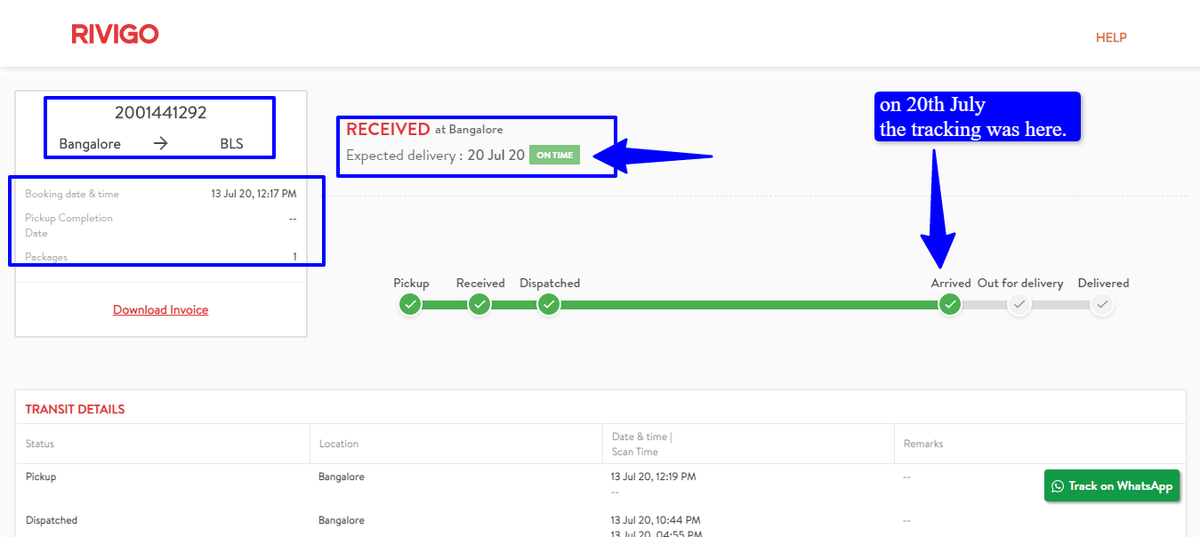Screen dimensions: 1200x537
Task: Click the Date & time Scan Time header
Action: (x=642, y=444)
